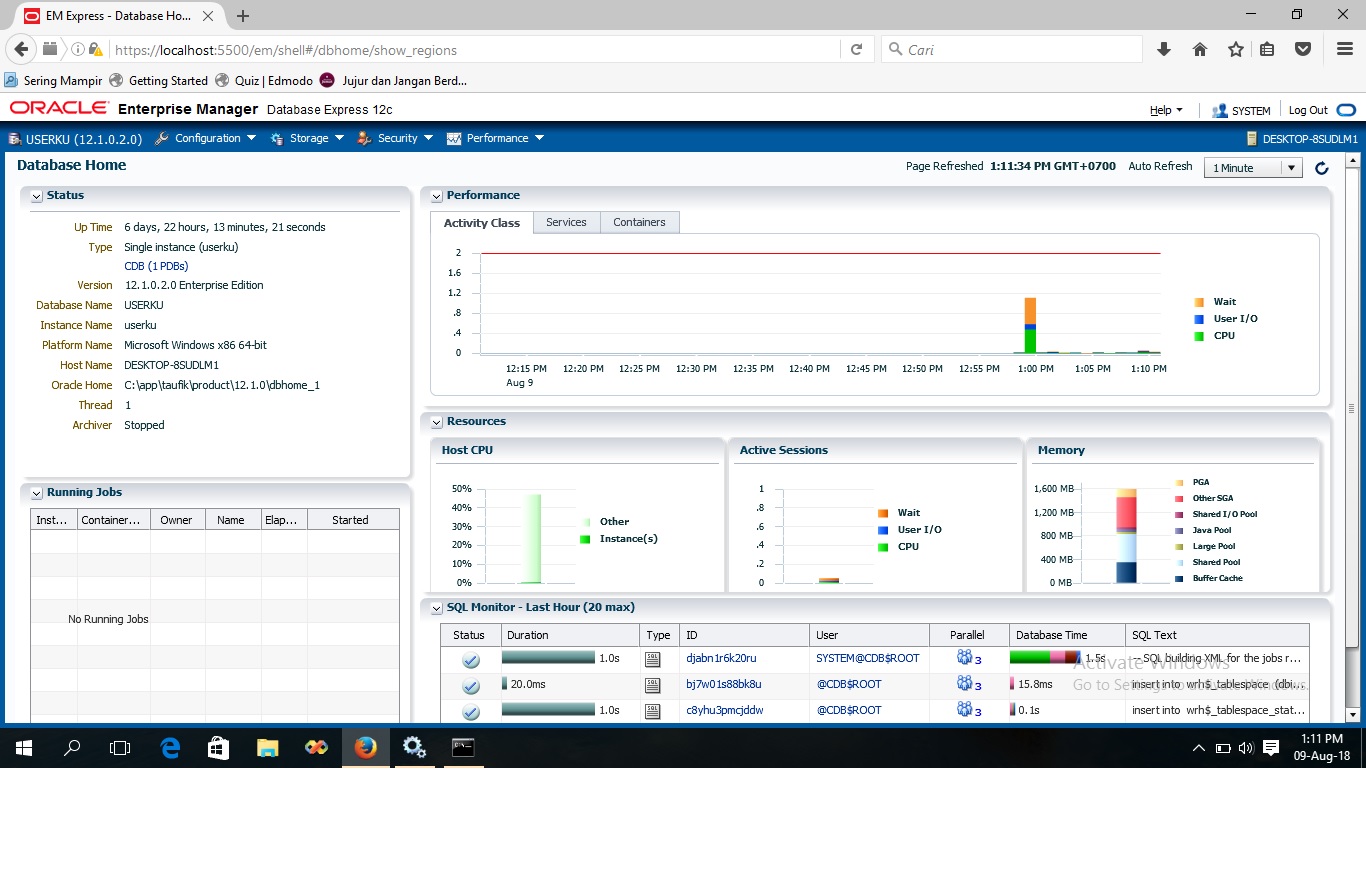The height and width of the screenshot is (896, 1366).
Task: Open Firefox settings icon in the taskbar
Action: [x=414, y=747]
